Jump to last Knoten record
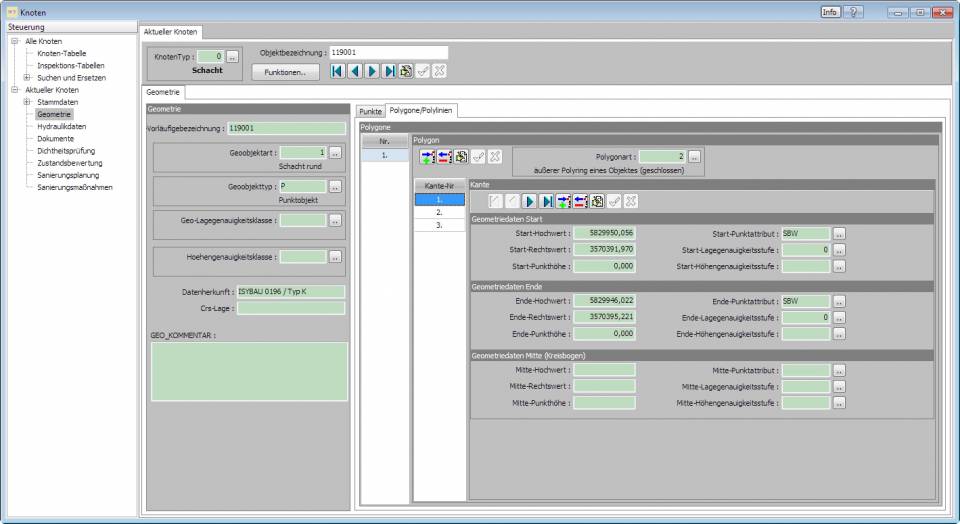 pos(389,71)
